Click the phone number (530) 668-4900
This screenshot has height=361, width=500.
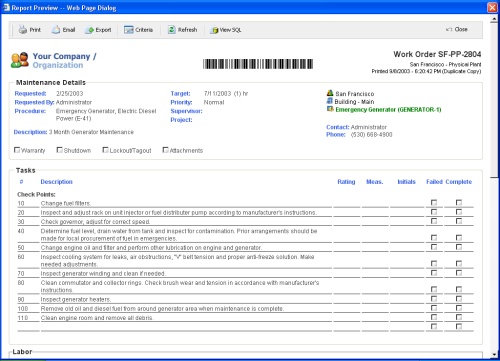pos(371,135)
